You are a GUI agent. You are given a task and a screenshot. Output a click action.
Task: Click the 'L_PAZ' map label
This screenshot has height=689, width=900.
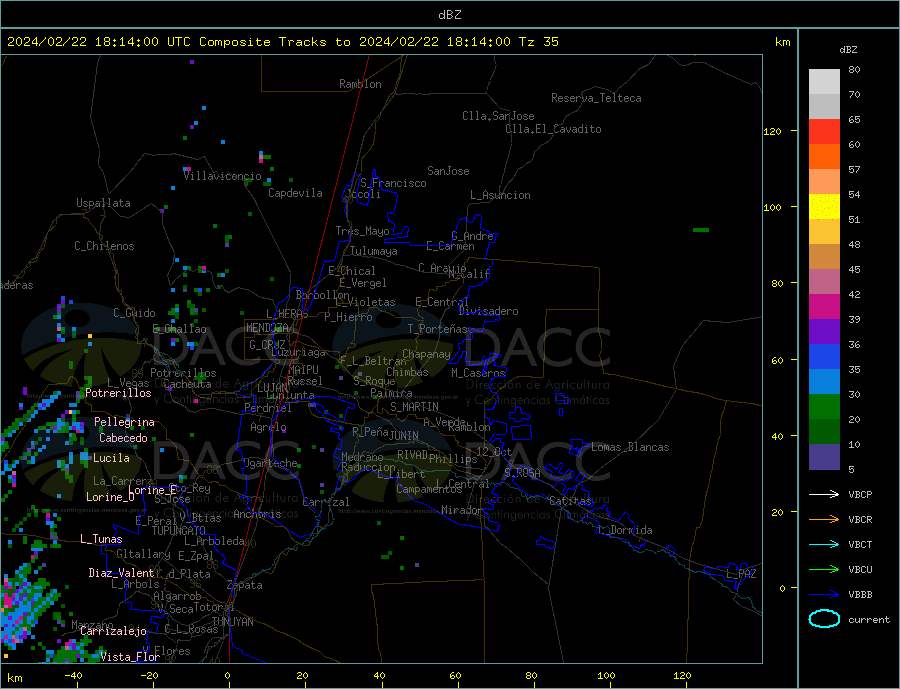coord(741,574)
